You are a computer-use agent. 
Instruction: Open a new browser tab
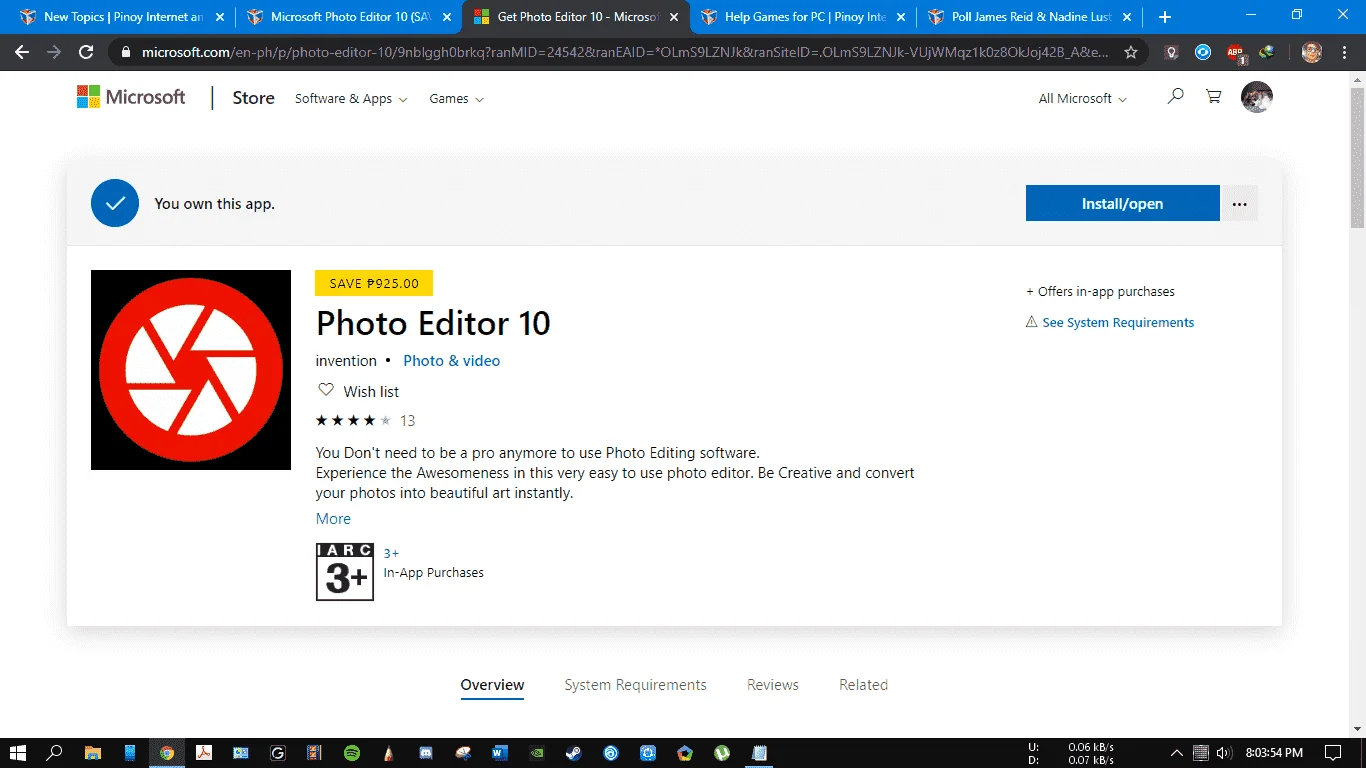(1165, 17)
